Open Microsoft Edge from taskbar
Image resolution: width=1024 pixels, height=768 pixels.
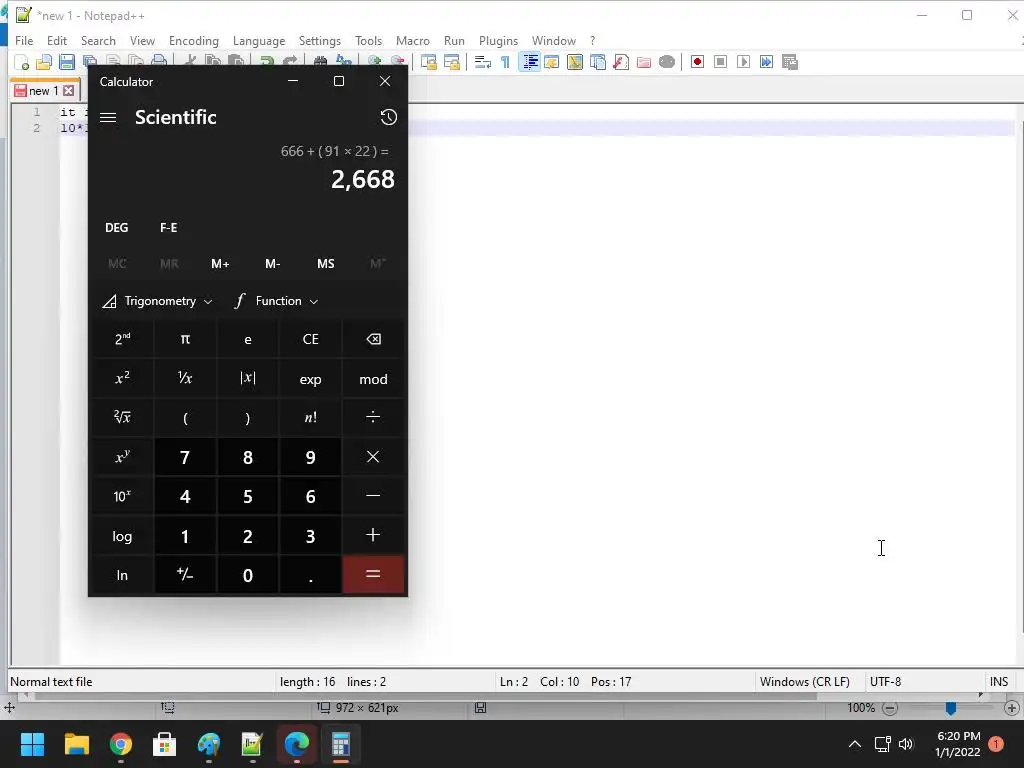[296, 744]
